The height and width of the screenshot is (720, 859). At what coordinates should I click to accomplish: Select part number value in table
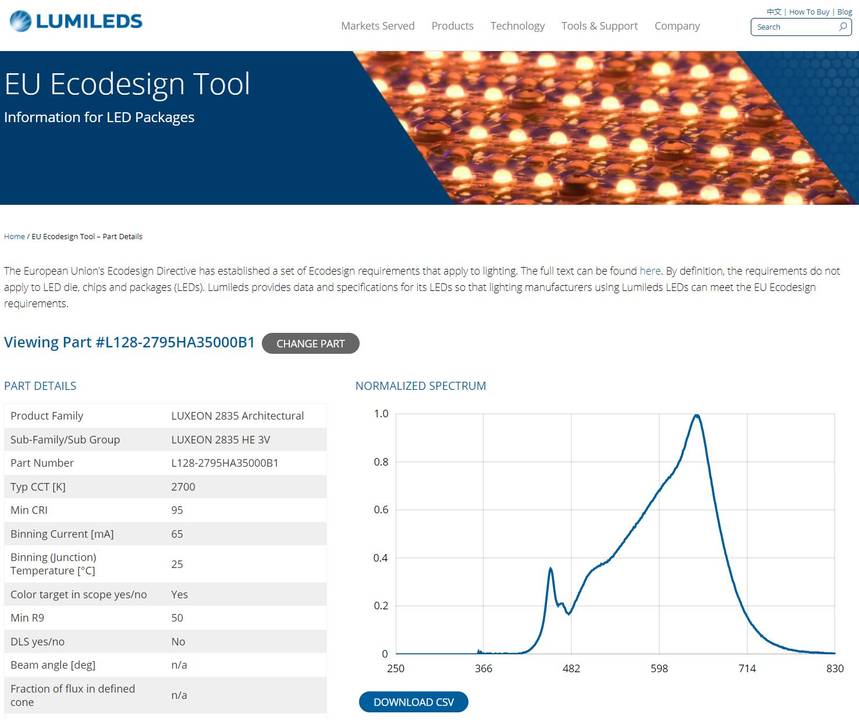click(225, 463)
